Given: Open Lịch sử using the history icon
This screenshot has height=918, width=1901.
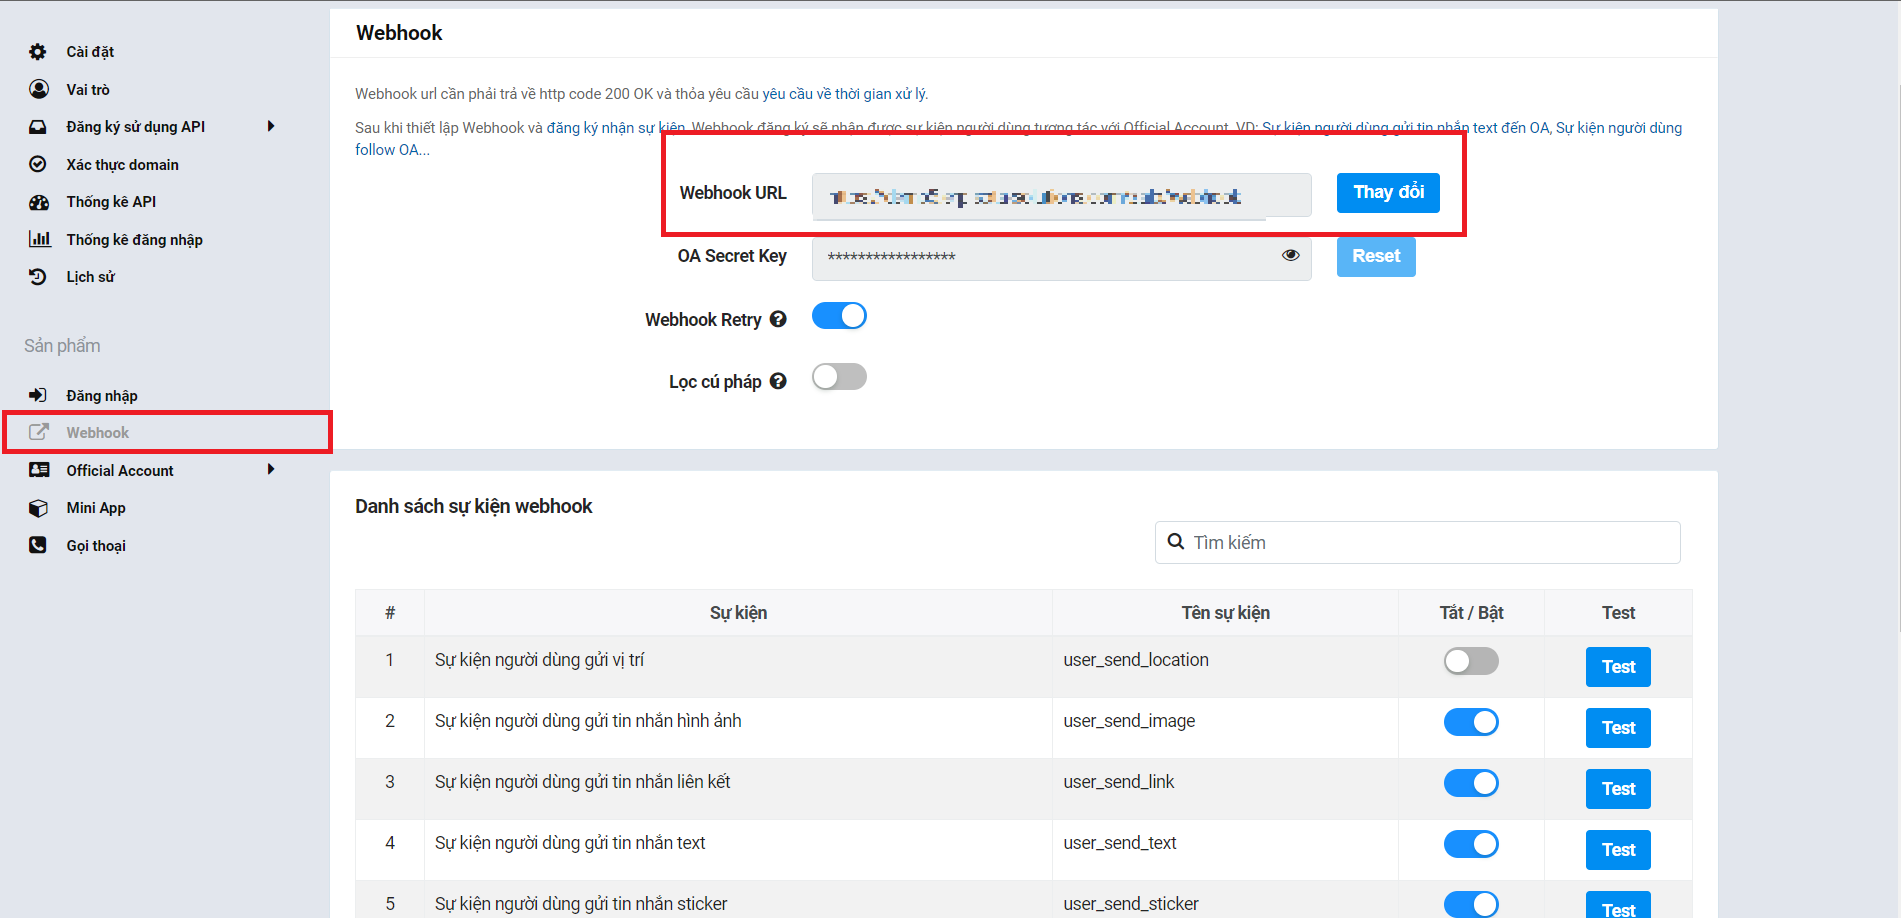Looking at the screenshot, I should (37, 276).
